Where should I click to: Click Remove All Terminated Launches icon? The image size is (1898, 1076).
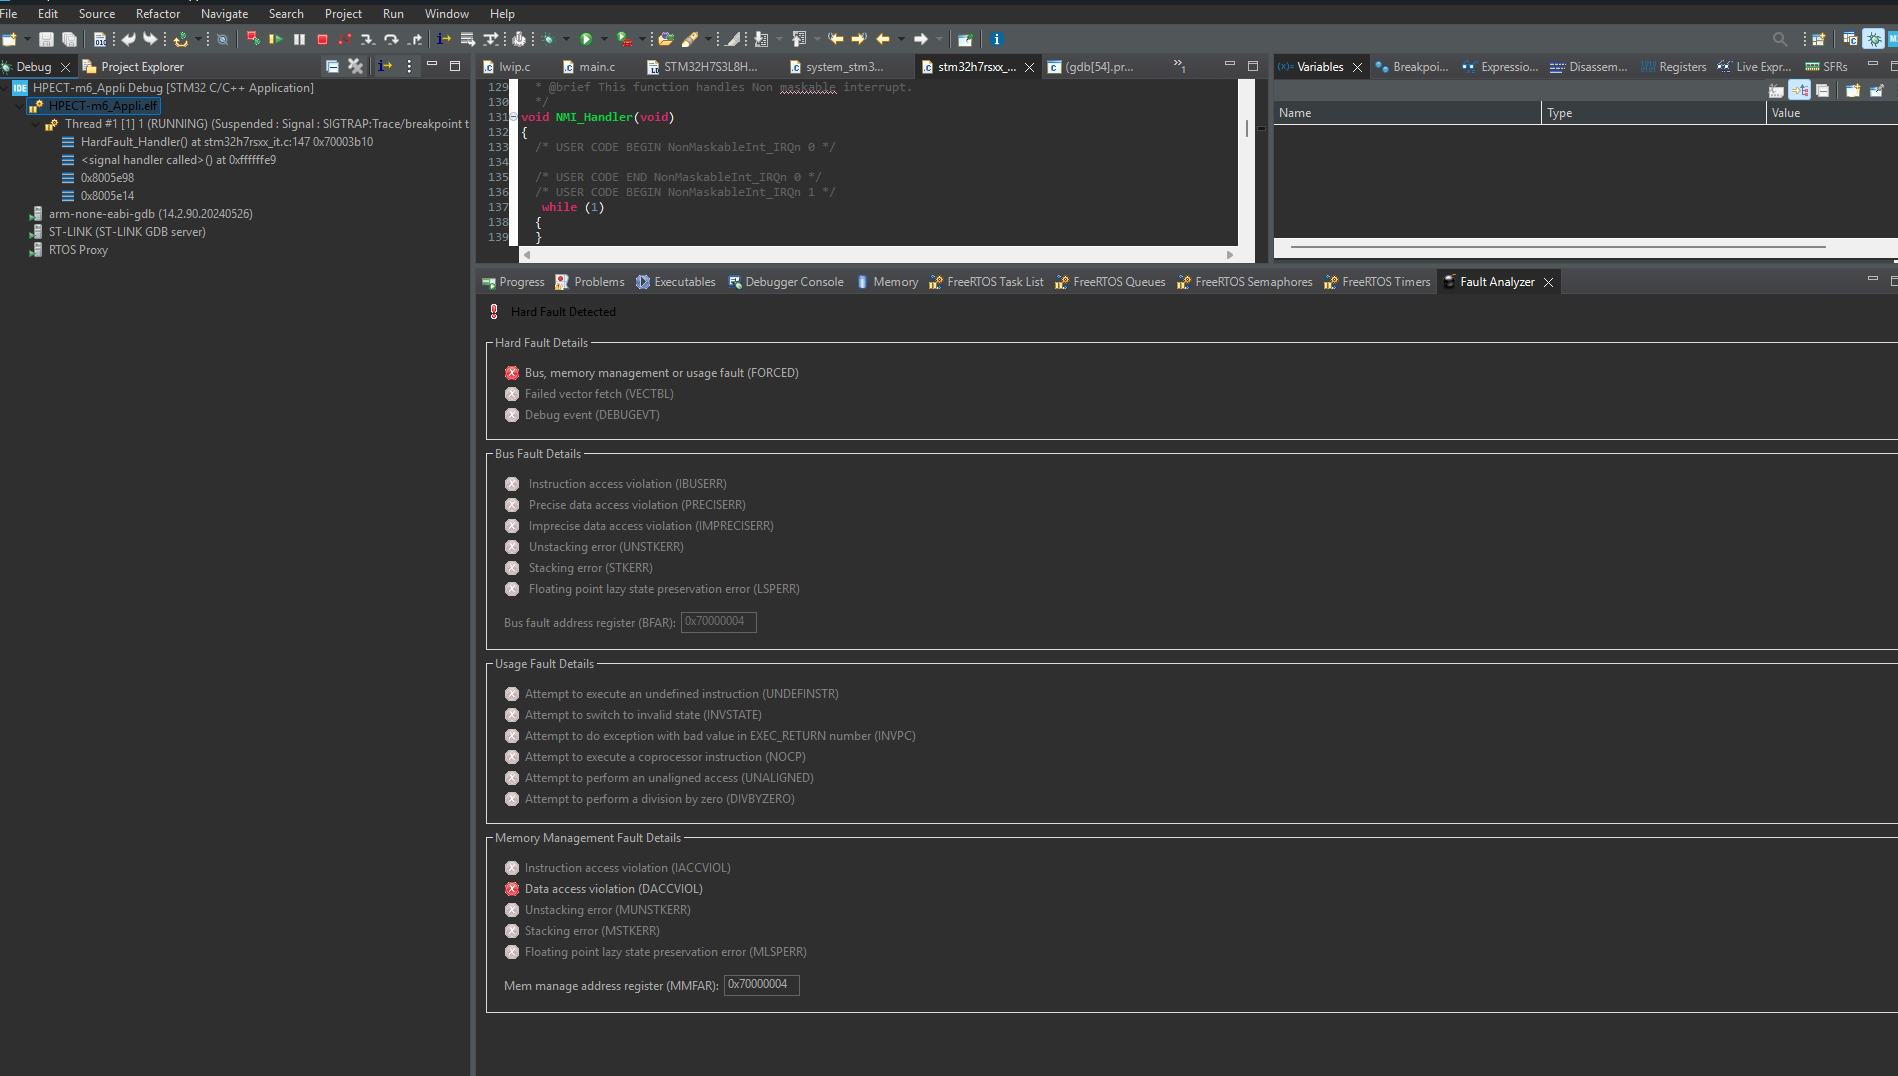[355, 66]
